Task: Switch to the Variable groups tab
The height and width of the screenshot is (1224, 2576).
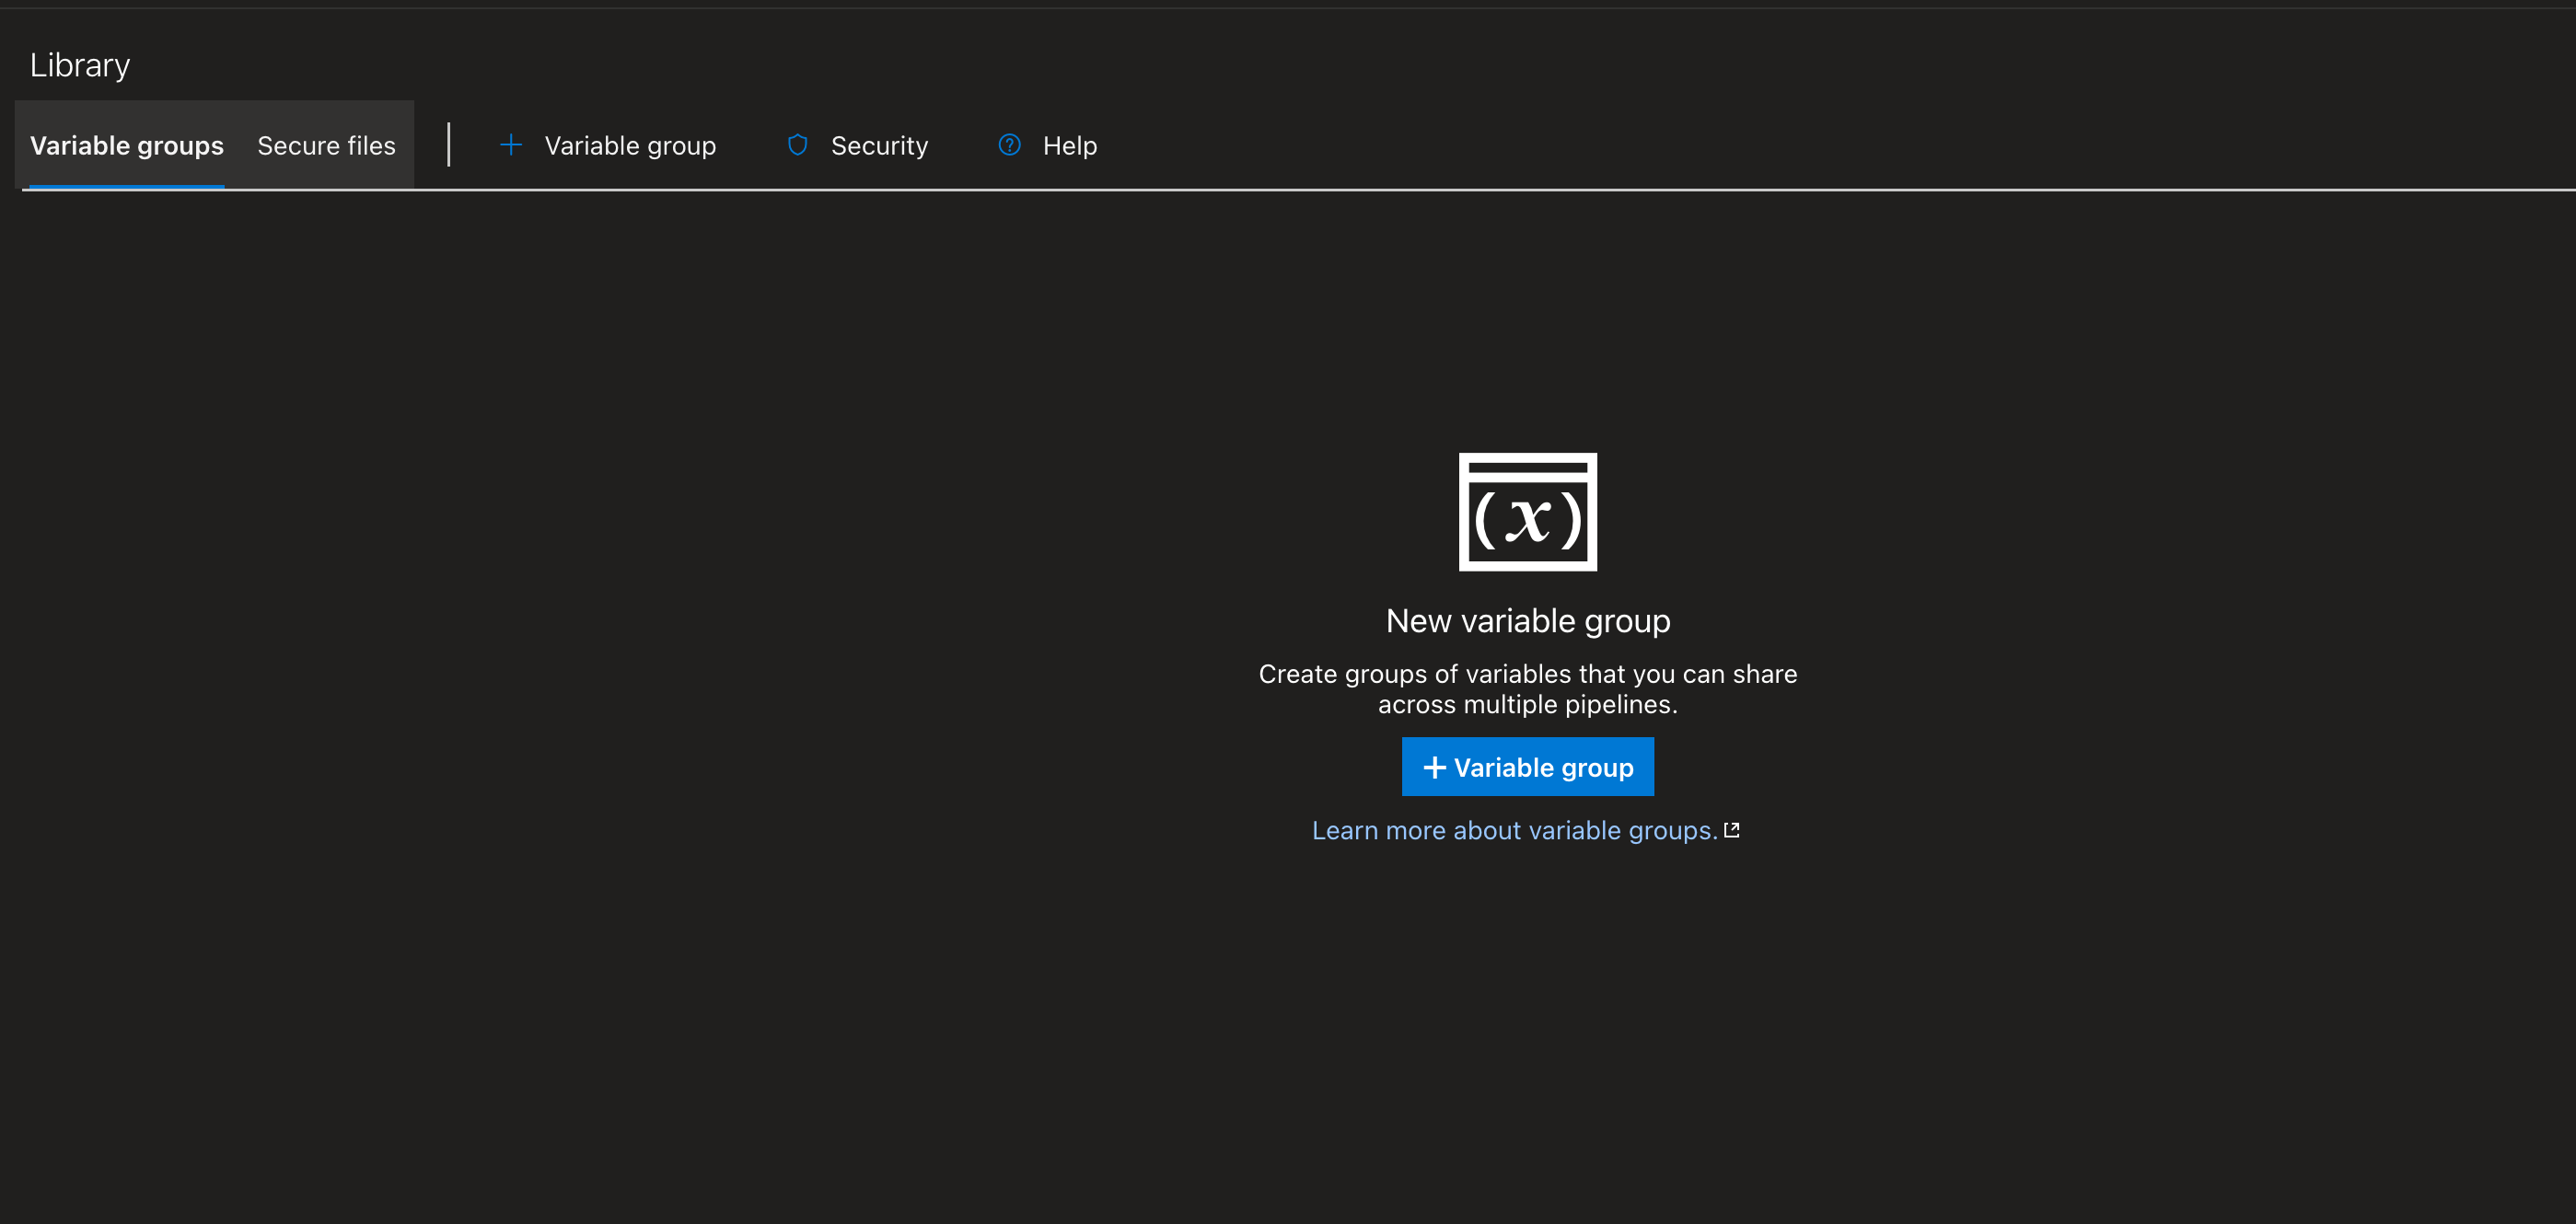Action: (127, 146)
